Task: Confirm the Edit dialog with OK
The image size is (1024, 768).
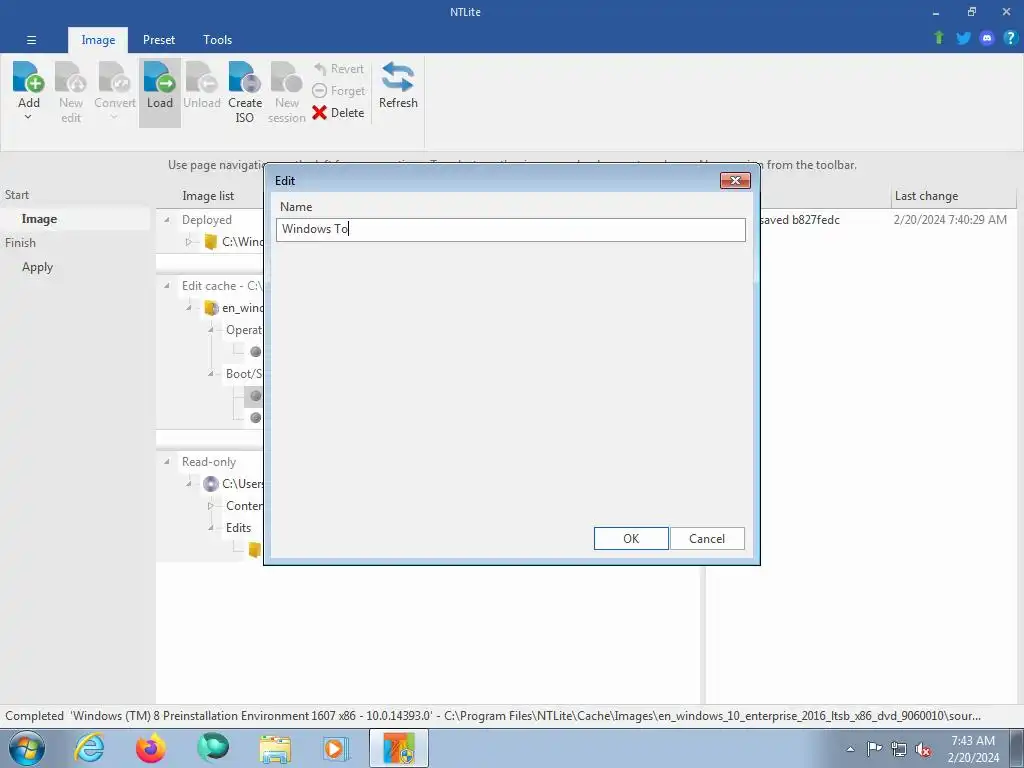Action: (631, 539)
